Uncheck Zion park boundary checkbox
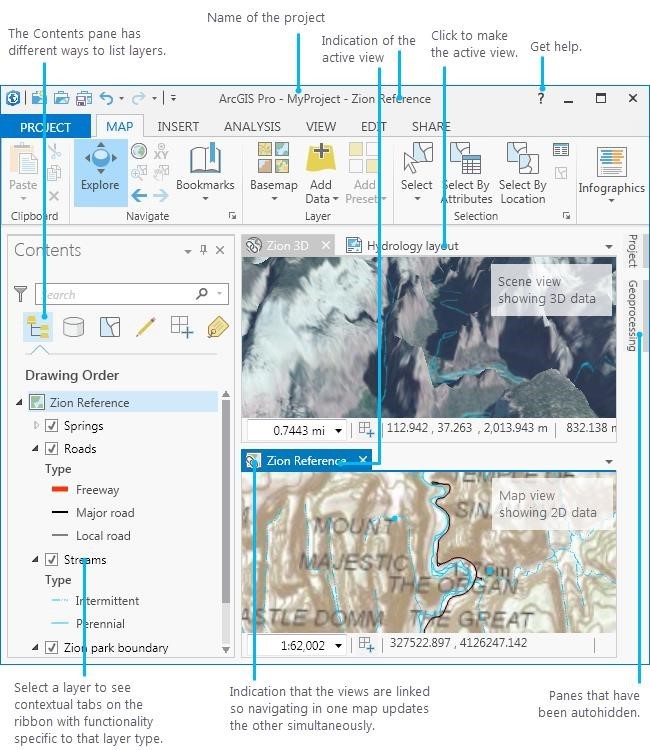 (51, 647)
